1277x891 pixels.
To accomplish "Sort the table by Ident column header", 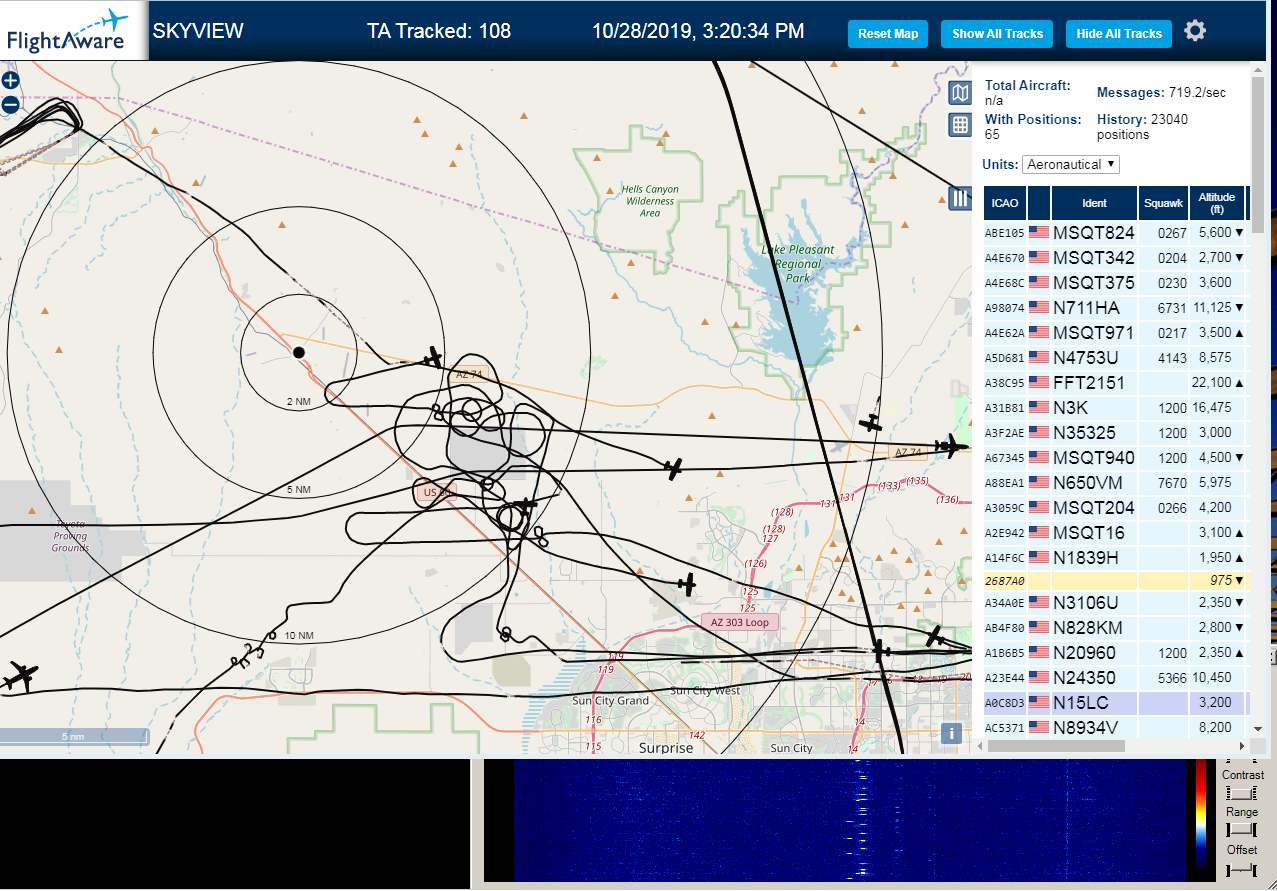I will (1095, 203).
